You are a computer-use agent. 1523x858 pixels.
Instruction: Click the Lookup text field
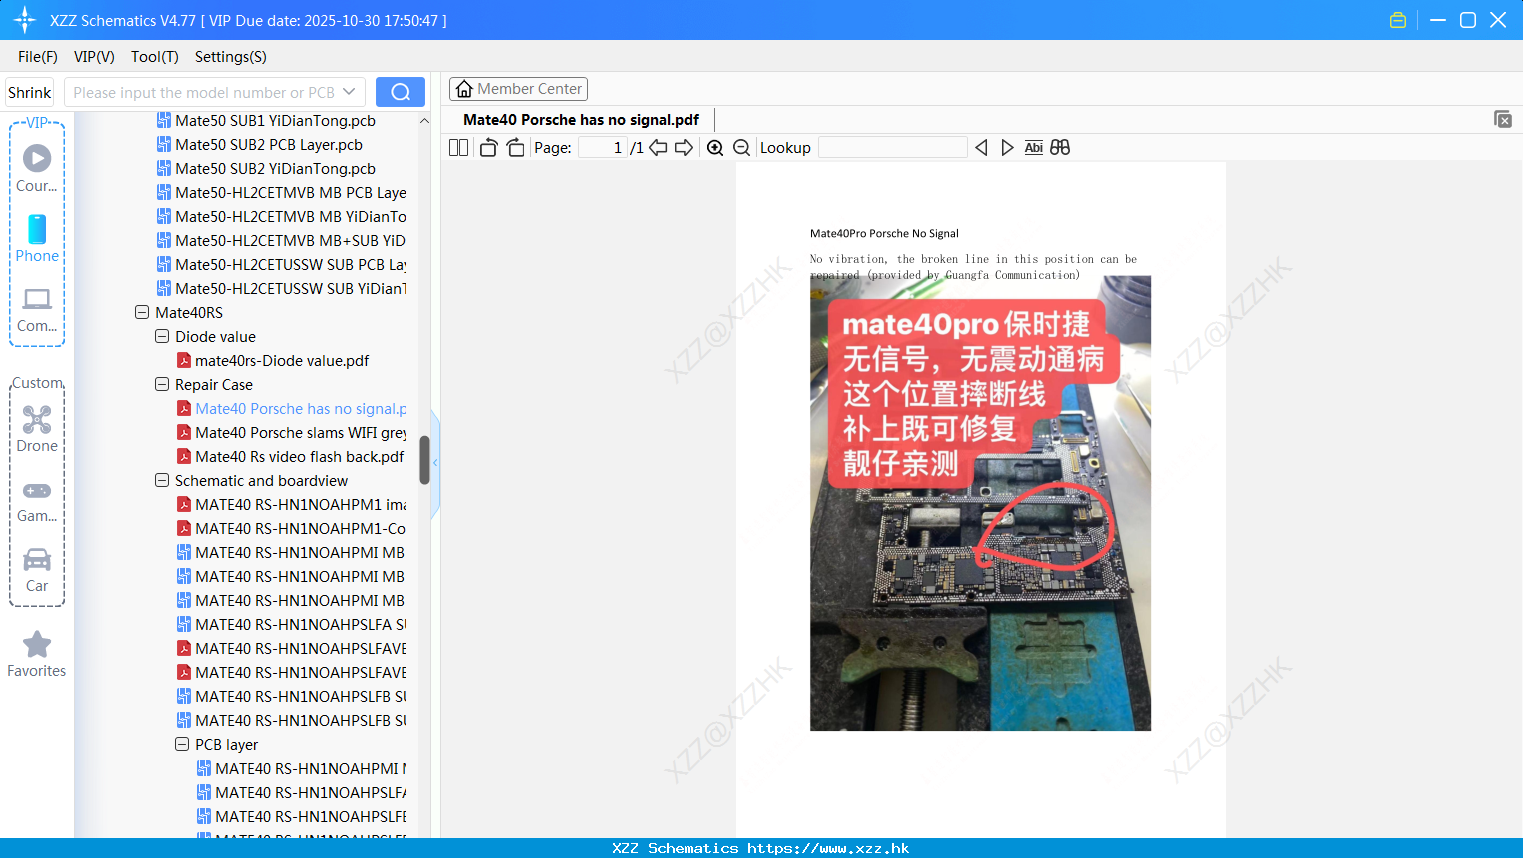893,148
